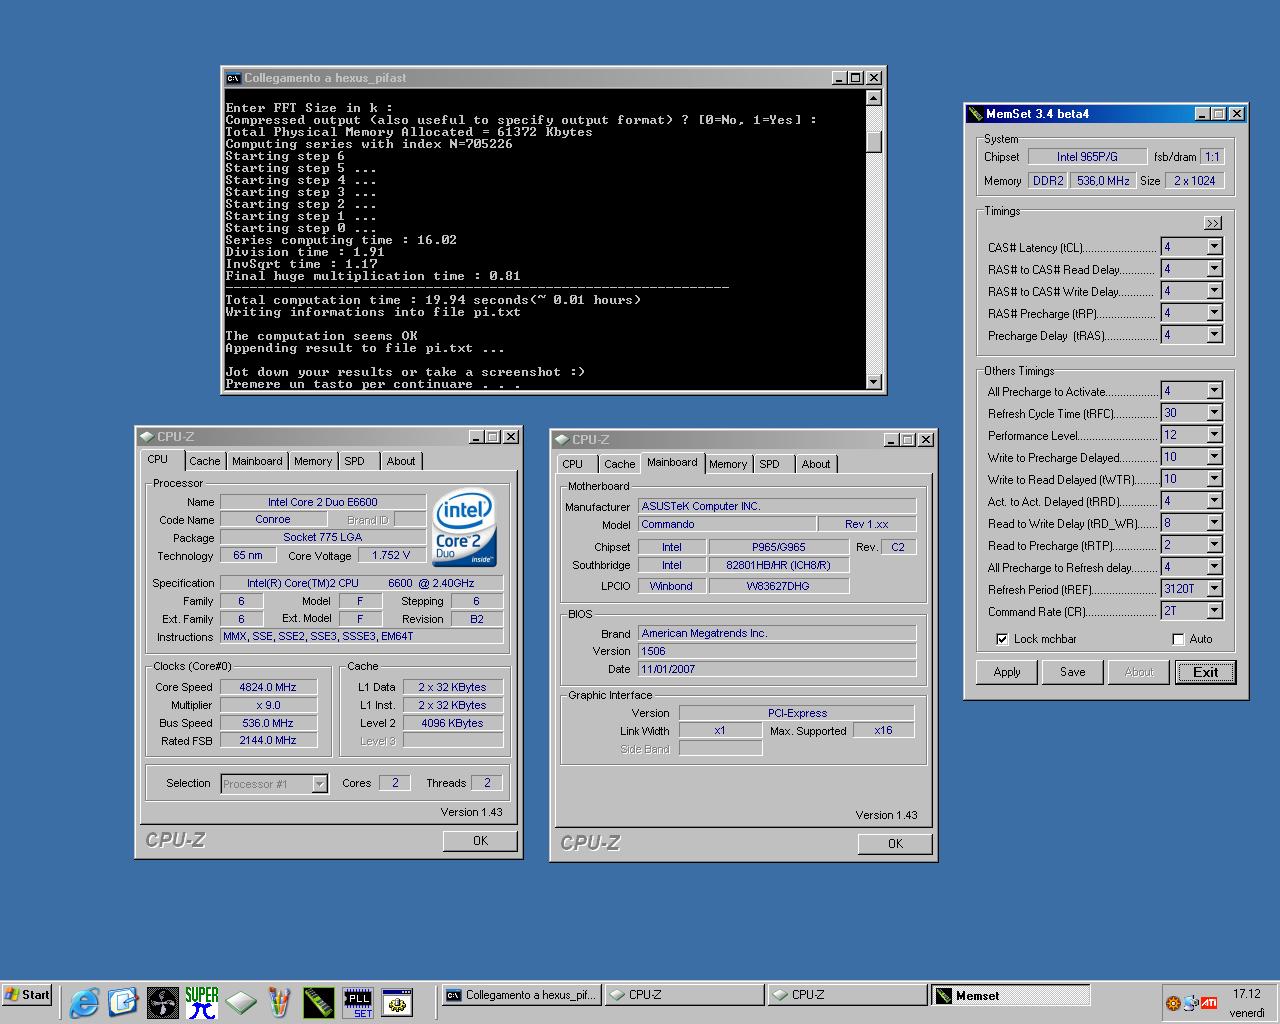Switch to CPU tab in Motherboard CPU-Z window
Screen dimensions: 1280x1024
coord(573,464)
